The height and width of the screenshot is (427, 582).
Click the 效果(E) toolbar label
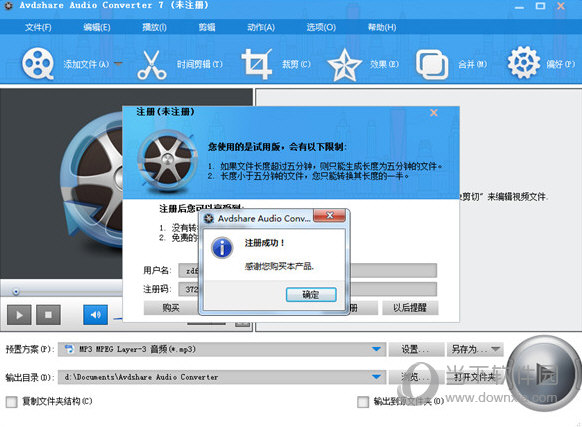pos(384,64)
